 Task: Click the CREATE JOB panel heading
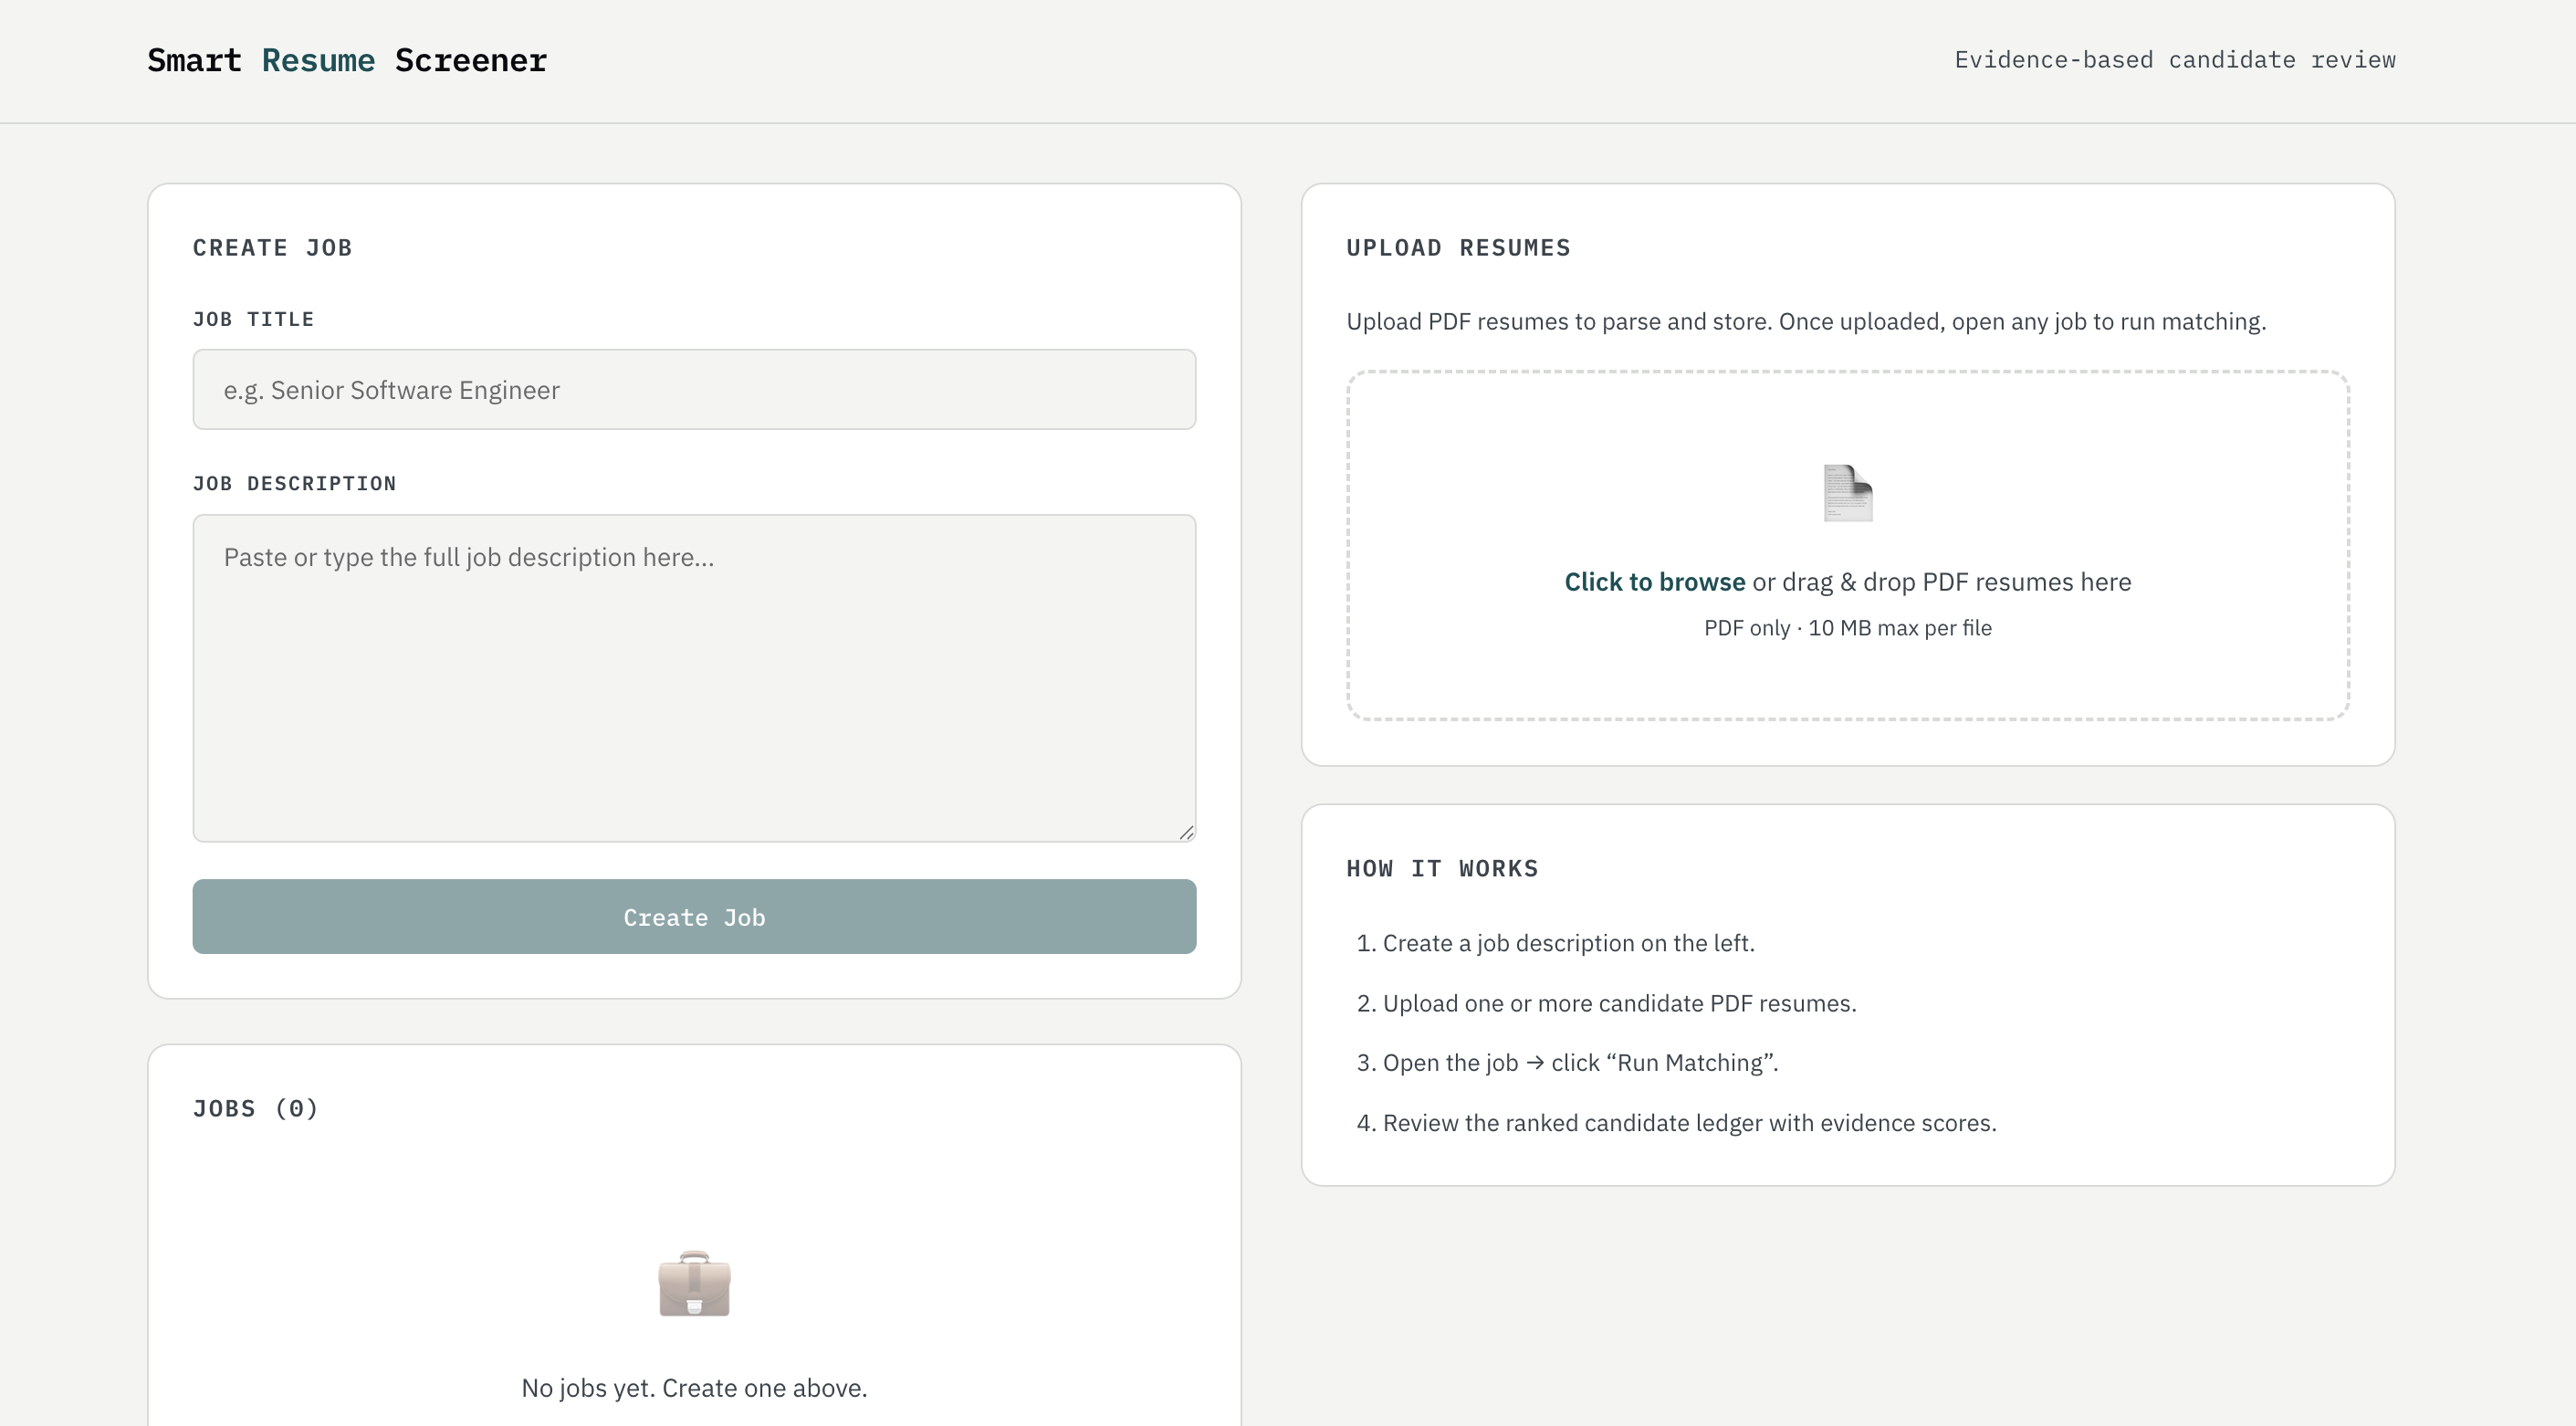click(x=272, y=248)
